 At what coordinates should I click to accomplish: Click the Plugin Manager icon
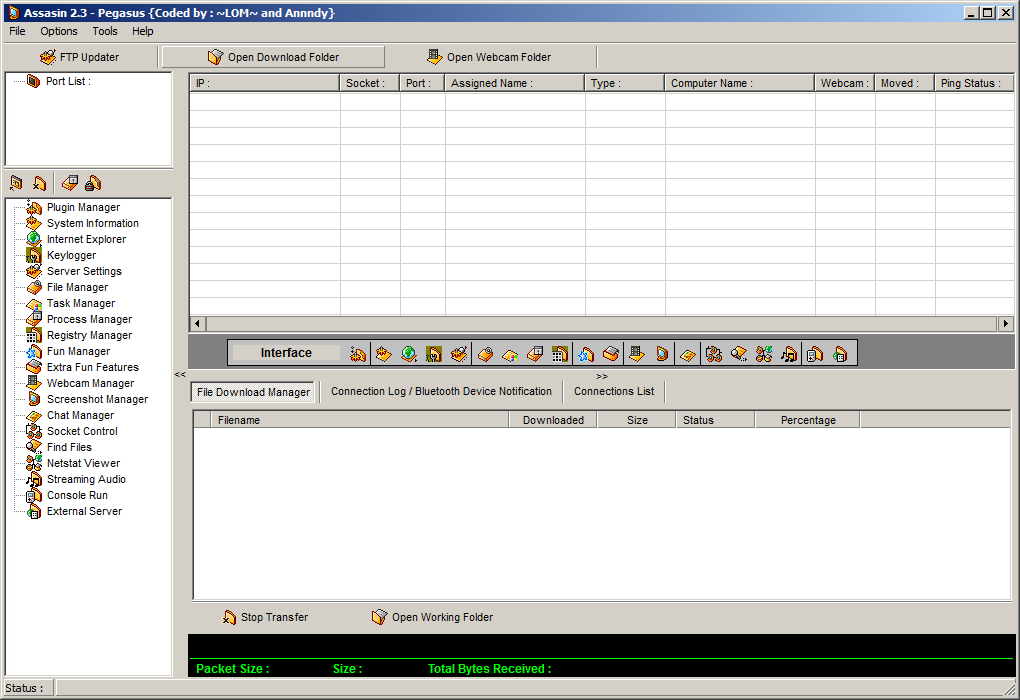pos(34,208)
